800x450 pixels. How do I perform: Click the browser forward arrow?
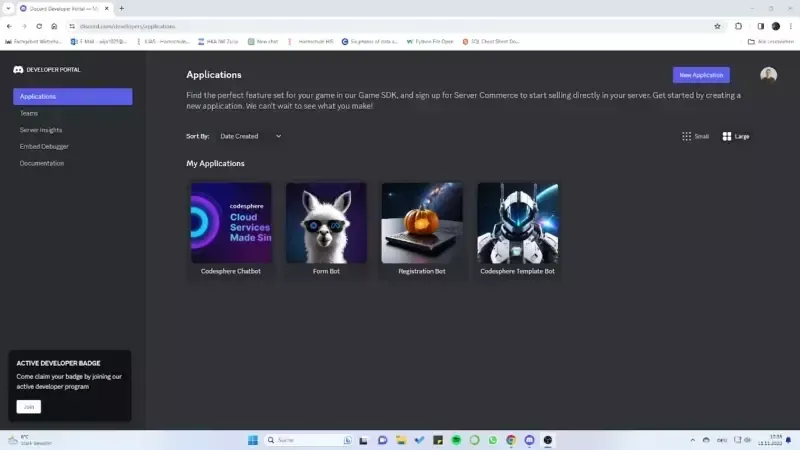[24, 26]
